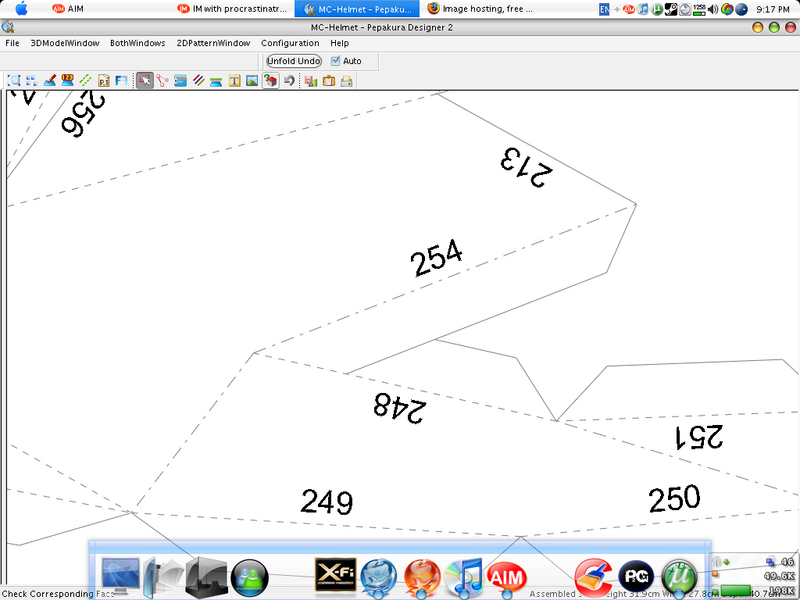800x600 pixels.
Task: Open the PCG icon in the dock
Action: [636, 577]
